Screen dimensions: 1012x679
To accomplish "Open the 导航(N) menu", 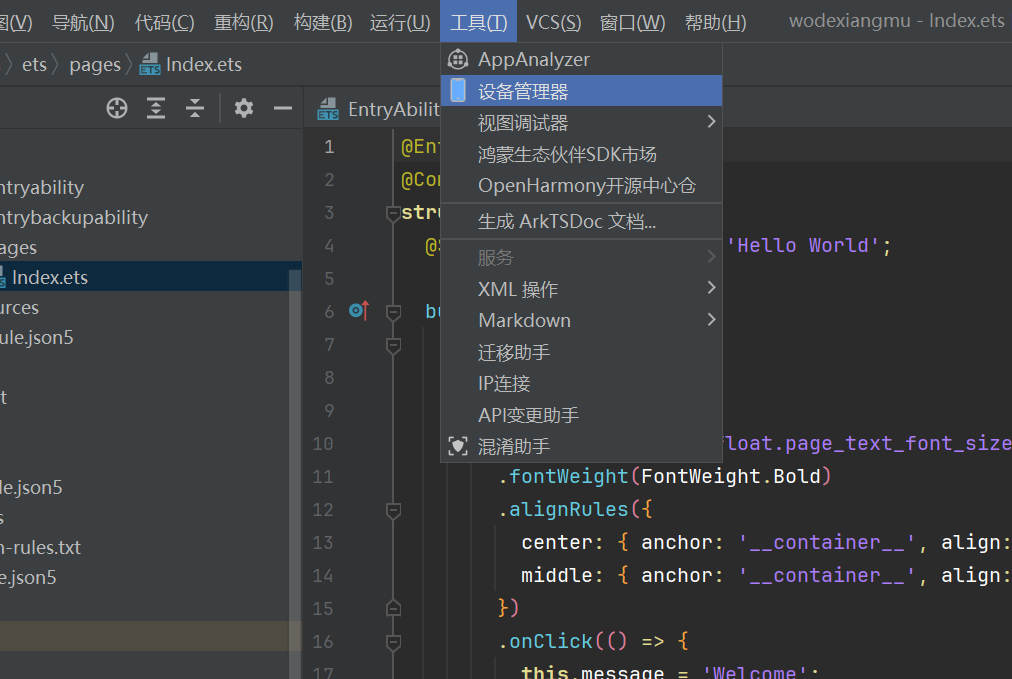I will tap(83, 23).
